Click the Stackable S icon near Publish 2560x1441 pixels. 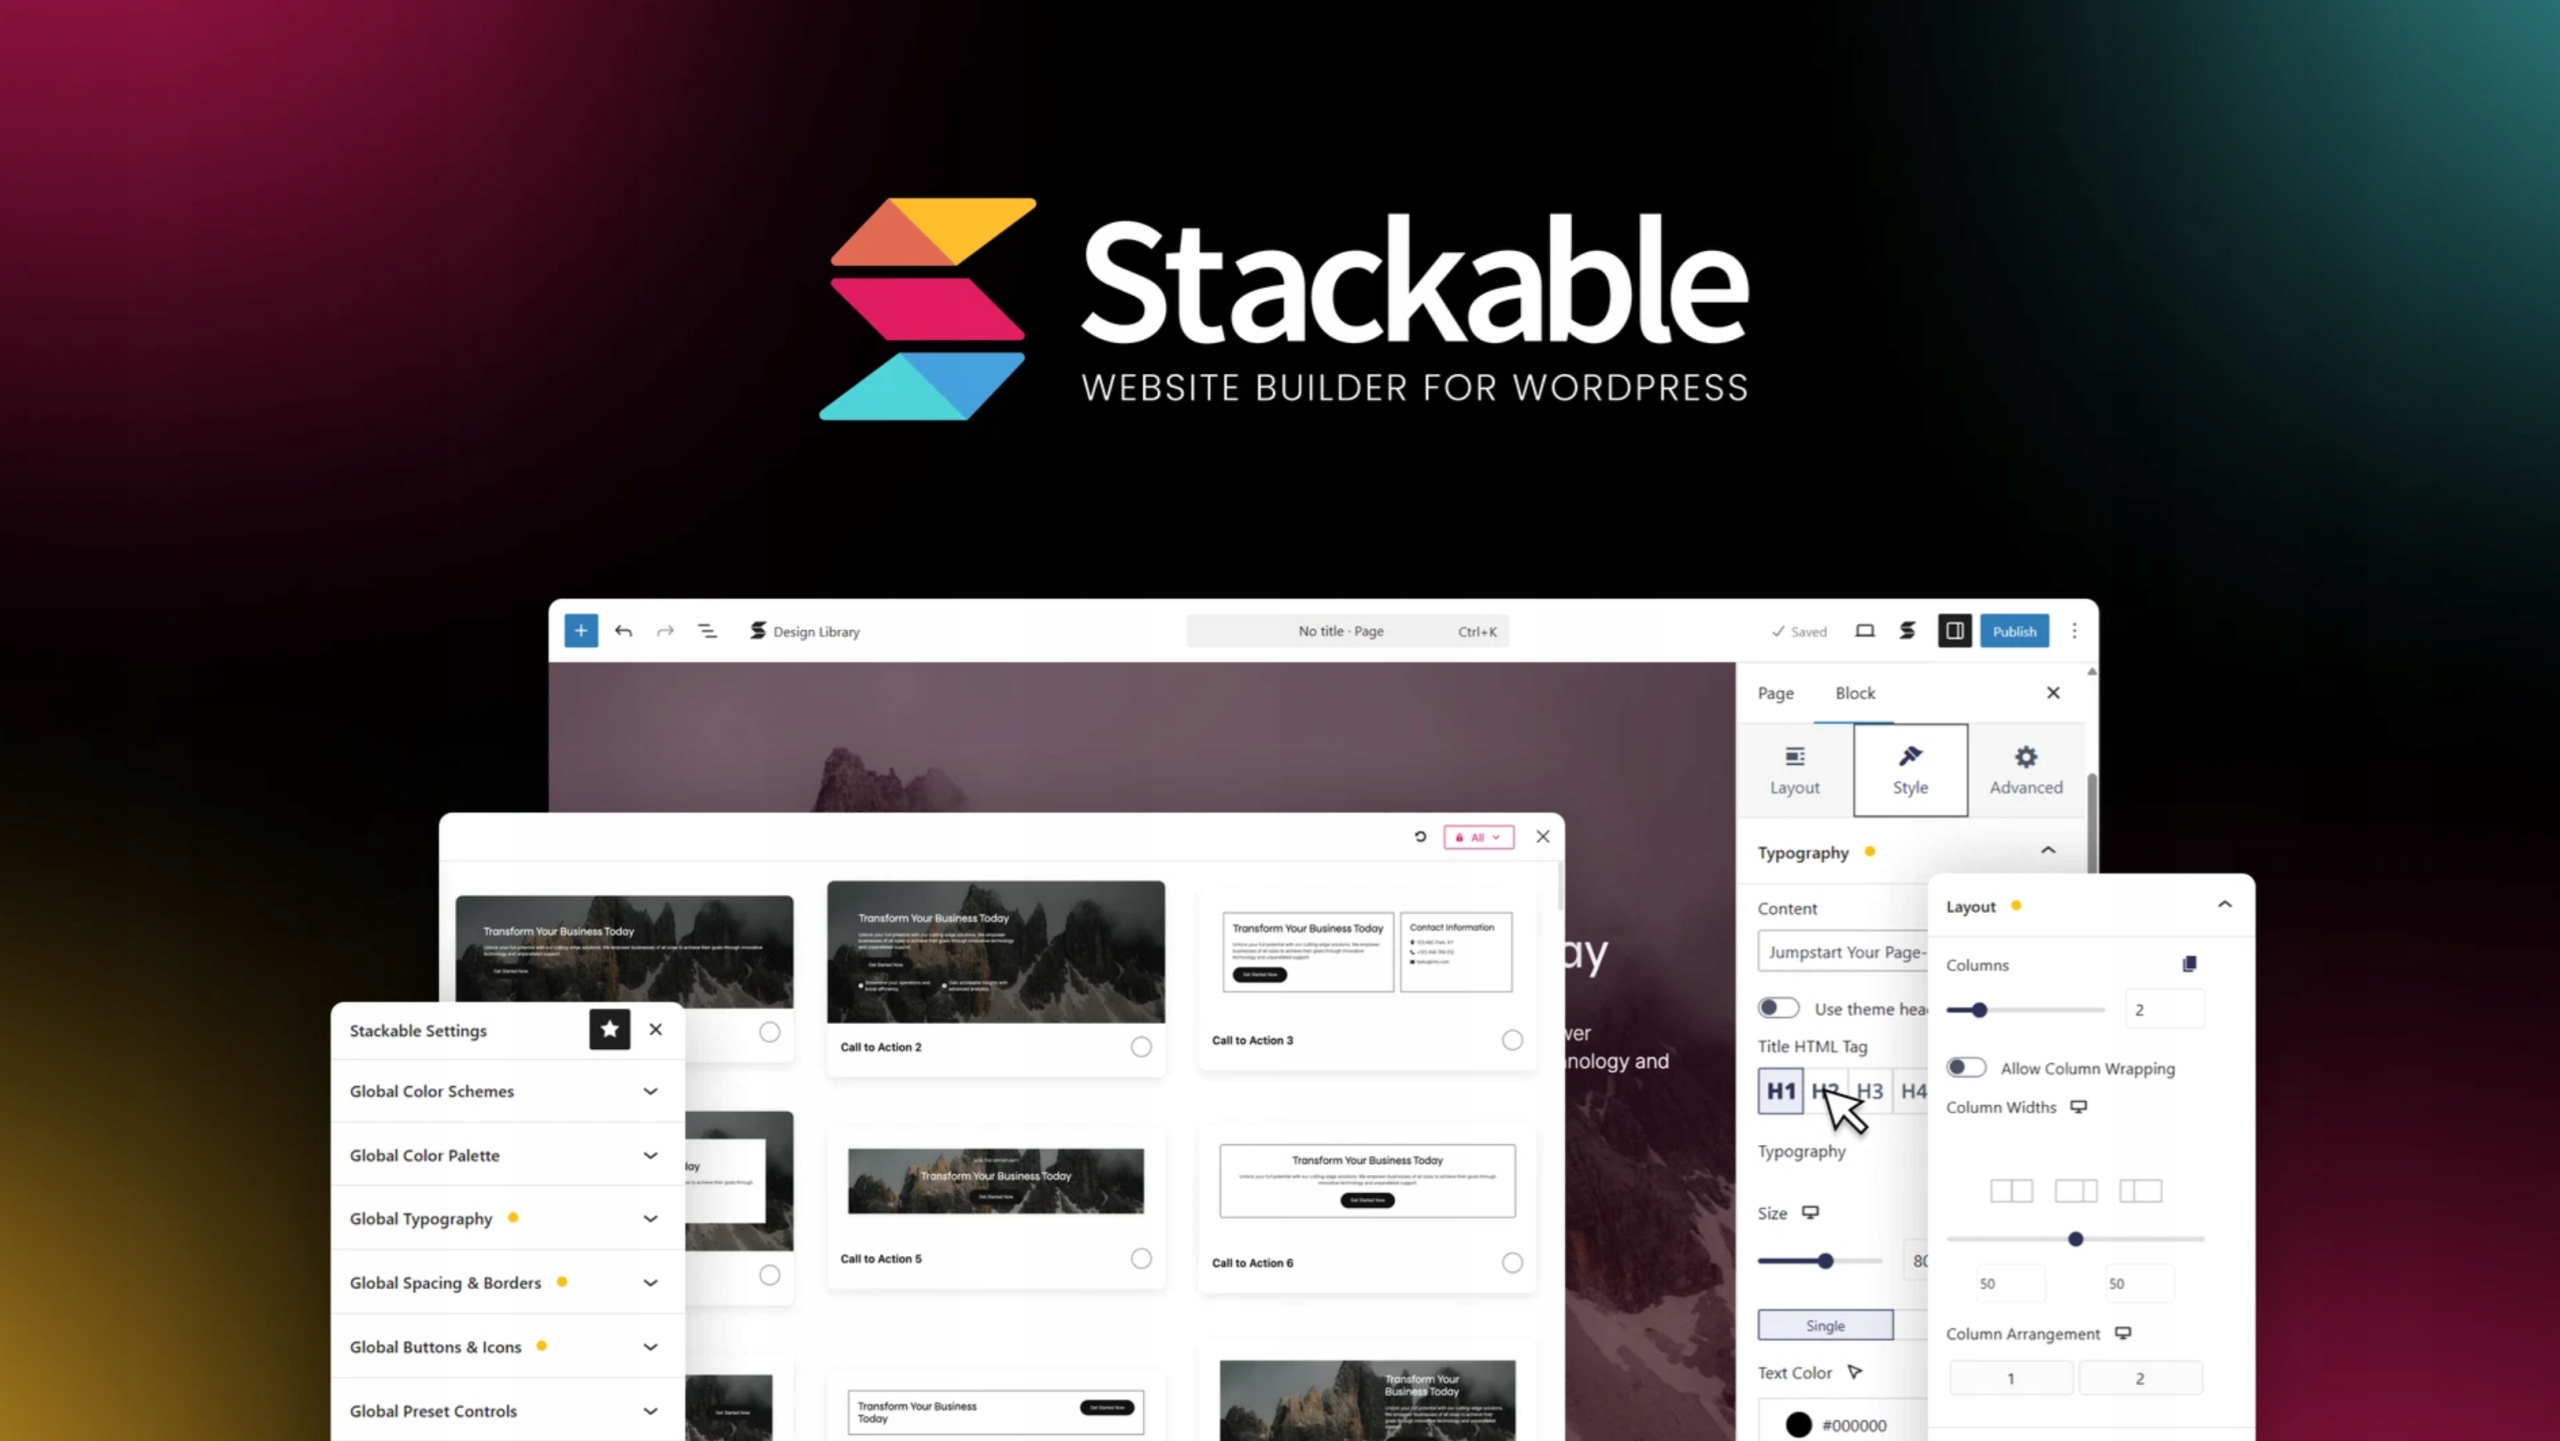[1907, 631]
